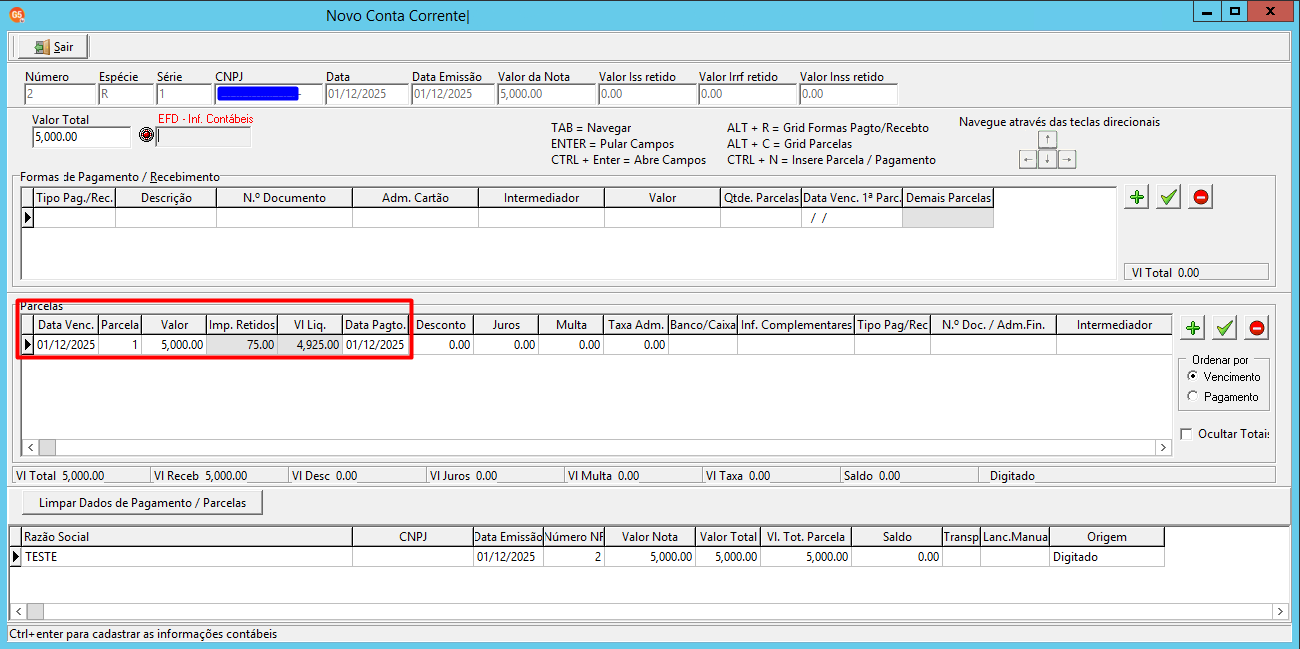The height and width of the screenshot is (649, 1300).
Task: Click the Razão Social column header
Action: click(x=187, y=537)
